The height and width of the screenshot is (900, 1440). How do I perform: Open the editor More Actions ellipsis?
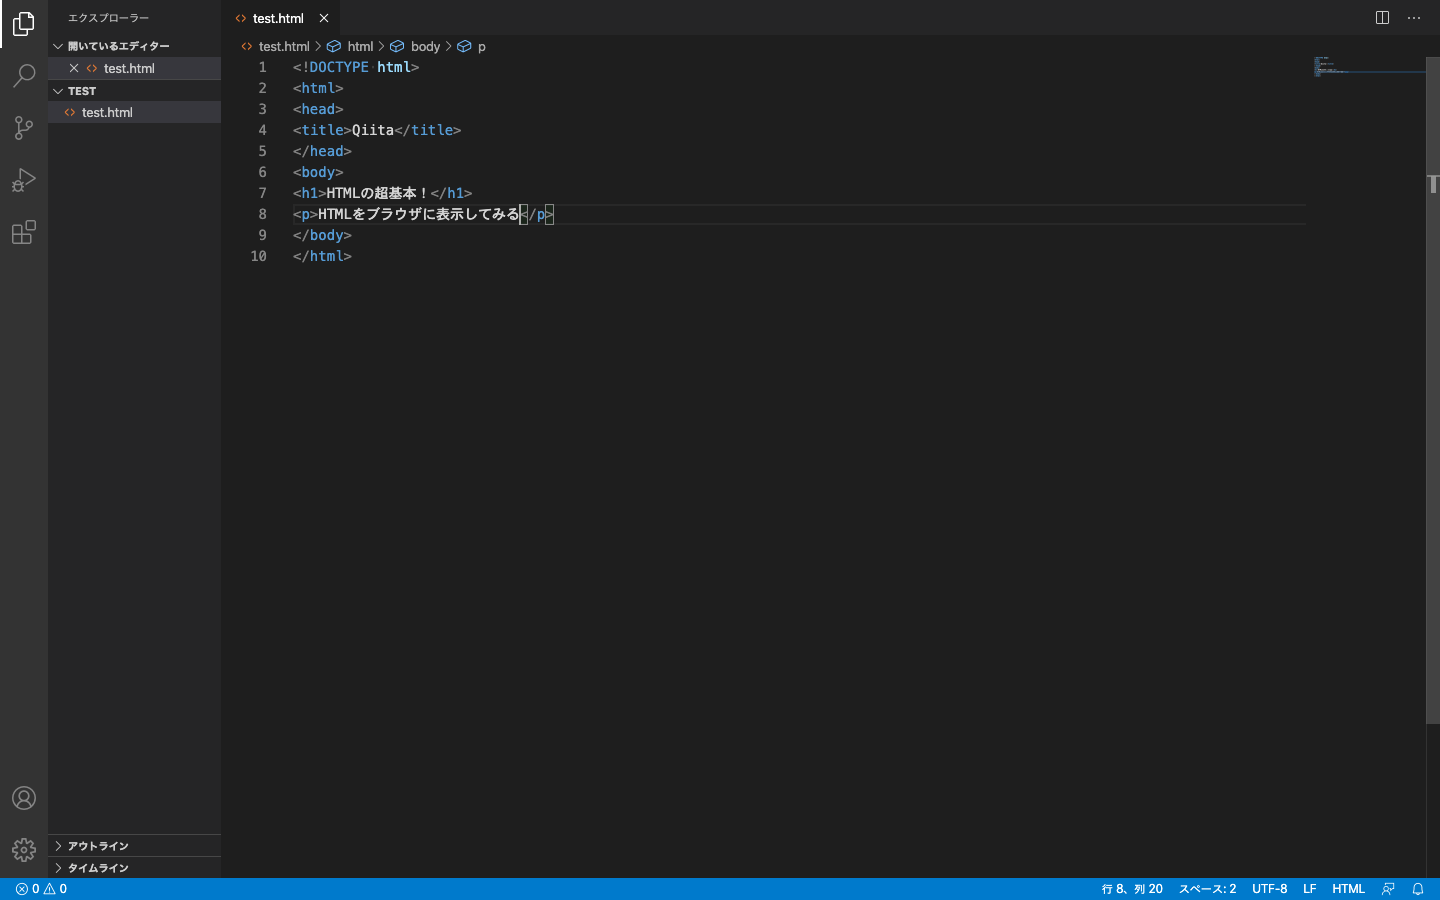coord(1414,18)
